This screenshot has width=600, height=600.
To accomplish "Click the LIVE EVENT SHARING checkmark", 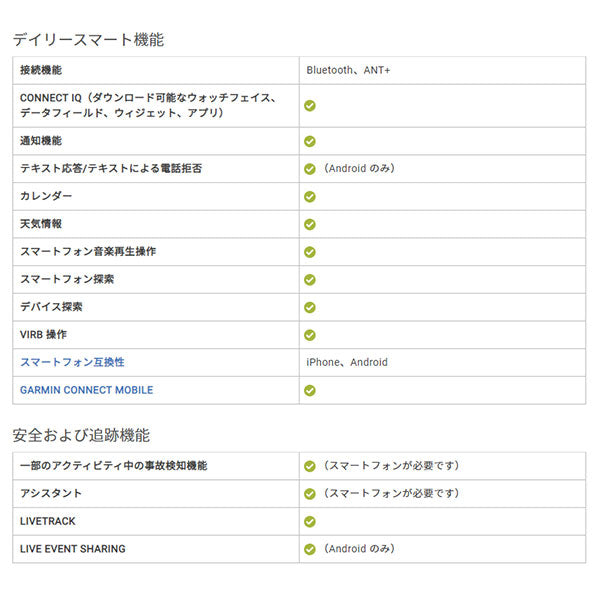I will 310,549.
